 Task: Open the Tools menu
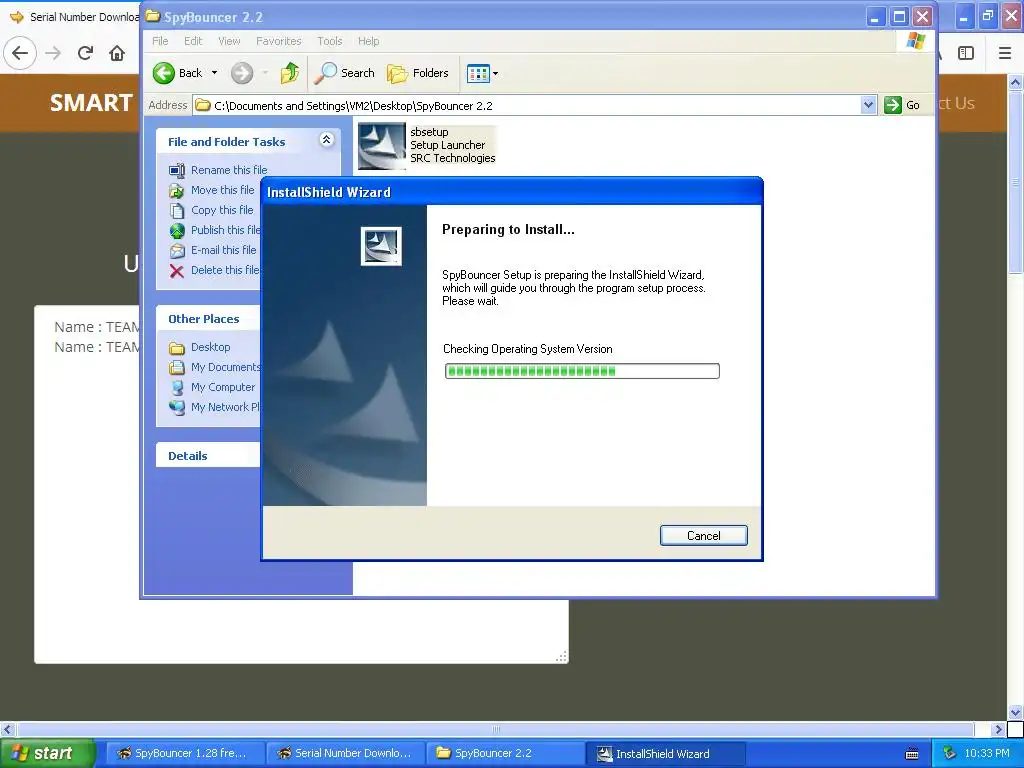330,41
